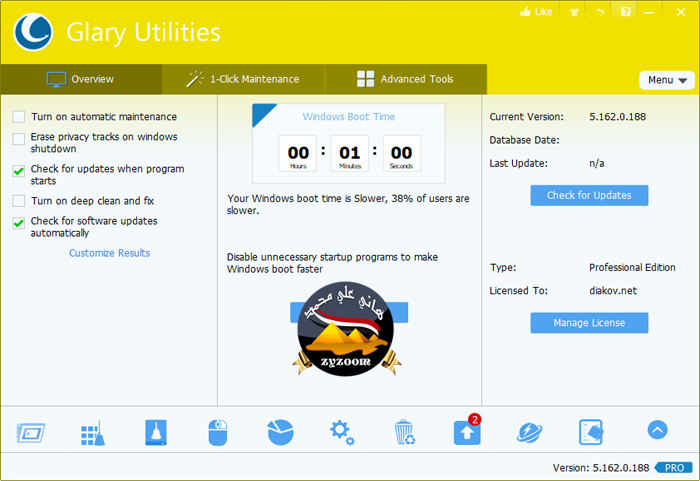700x481 pixels.
Task: Click Professional Edition type text
Action: point(632,267)
